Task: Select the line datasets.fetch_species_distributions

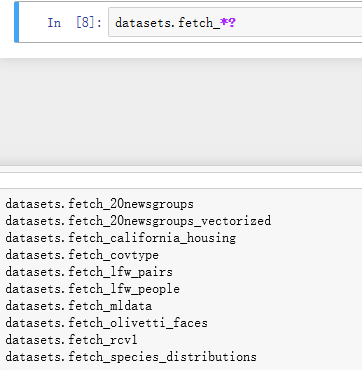Action: coord(131,357)
